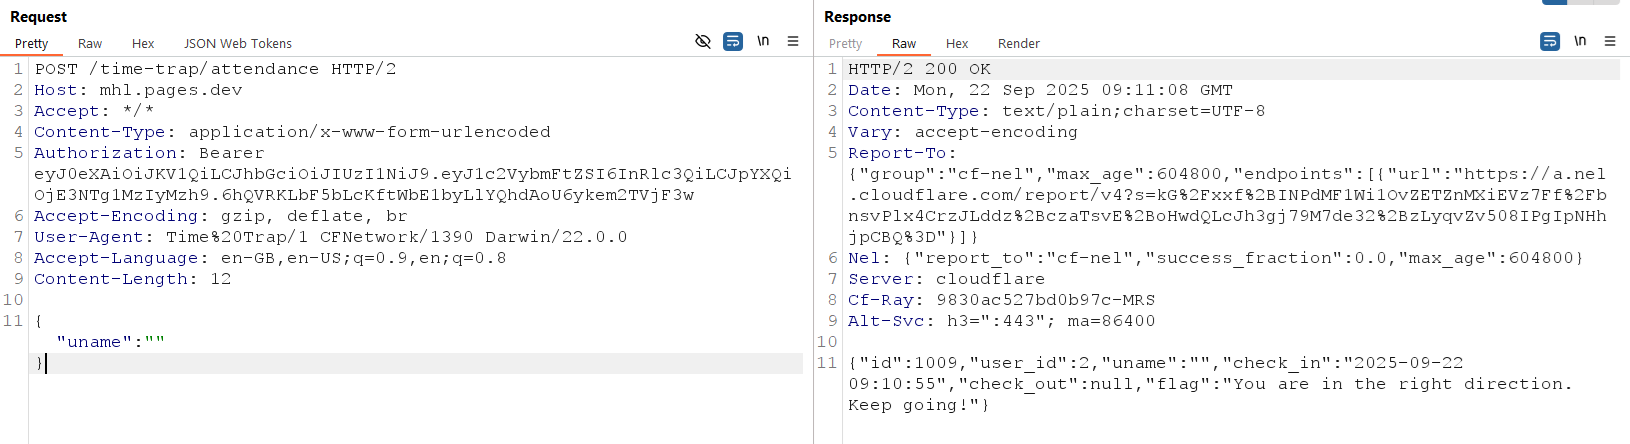Open the Response Render tab
The image size is (1630, 444).
click(1018, 44)
